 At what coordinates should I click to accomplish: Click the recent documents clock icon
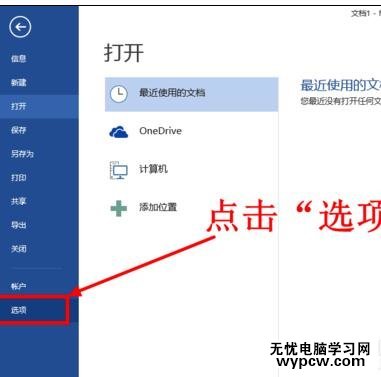119,94
